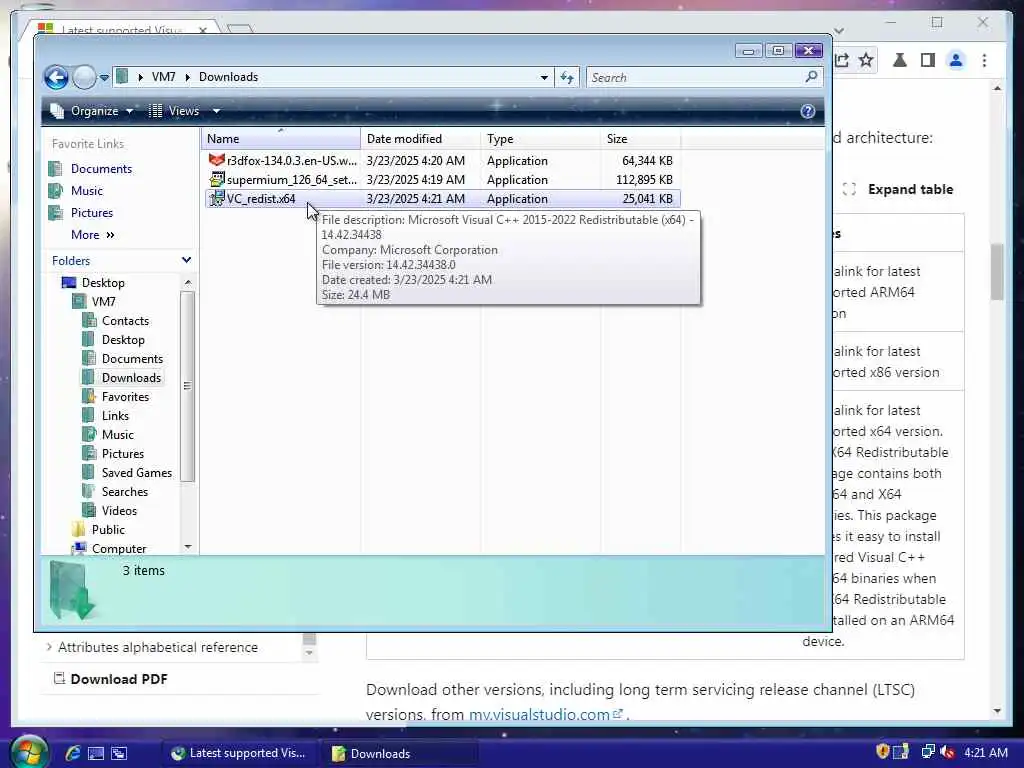The image size is (1024, 768).
Task: Click folder tree scrollbar up arrow
Action: pyautogui.click(x=187, y=283)
